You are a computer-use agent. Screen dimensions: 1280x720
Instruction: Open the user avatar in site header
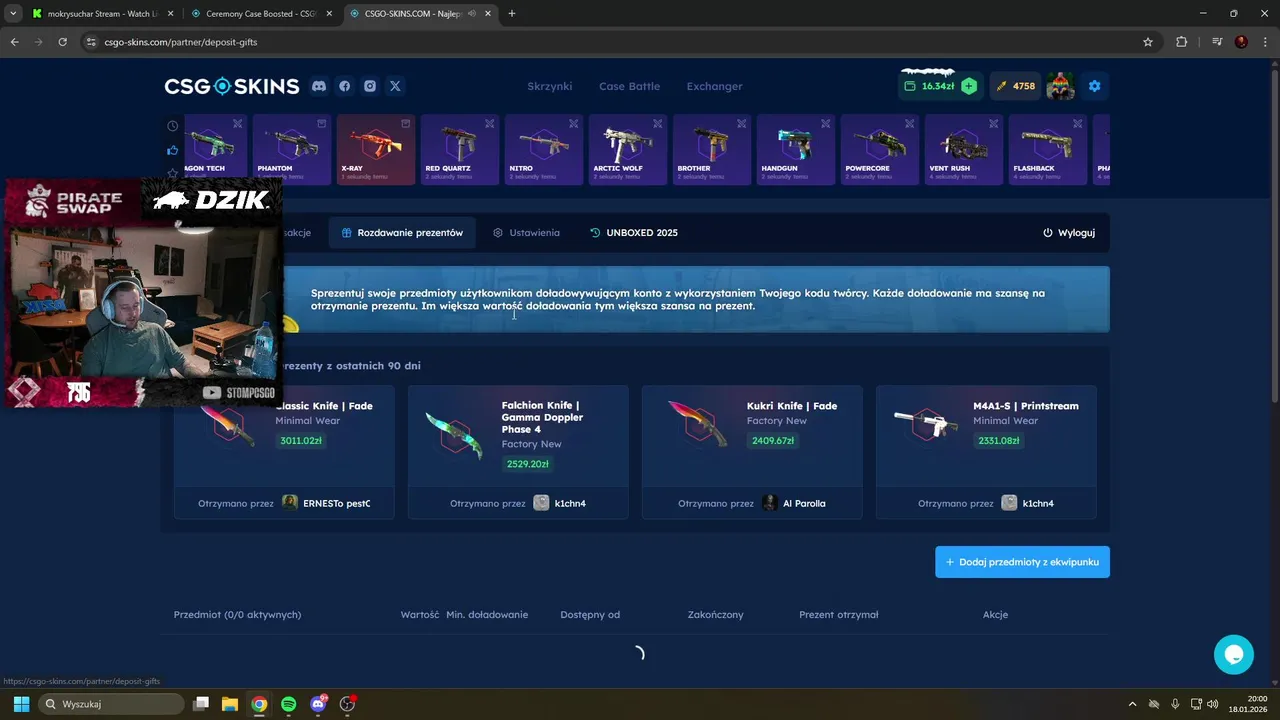(x=1060, y=86)
